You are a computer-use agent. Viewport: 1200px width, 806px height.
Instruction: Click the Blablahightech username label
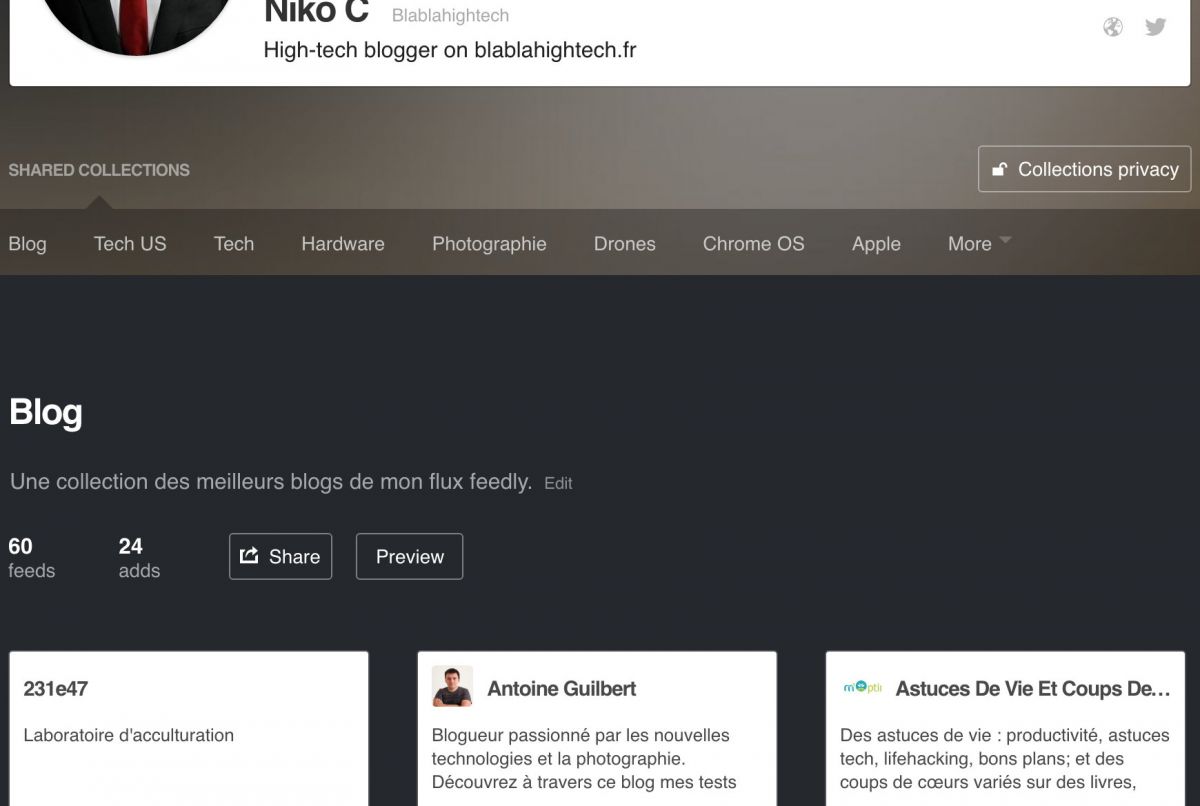coord(450,16)
